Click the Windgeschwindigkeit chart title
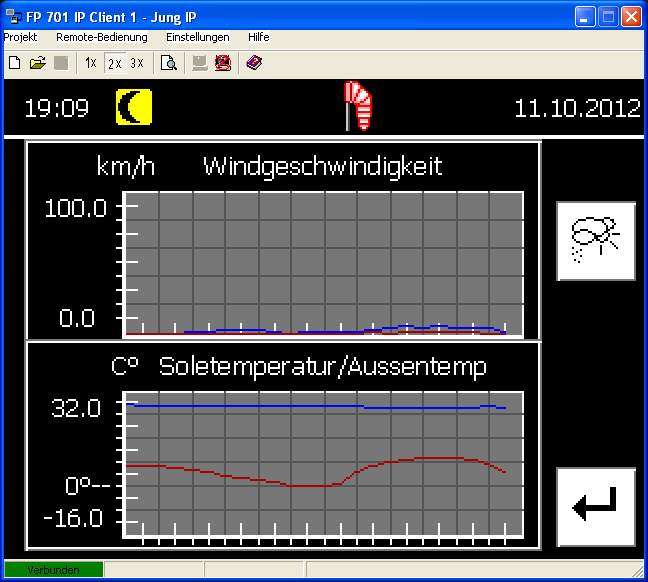648x582 pixels. (323, 167)
